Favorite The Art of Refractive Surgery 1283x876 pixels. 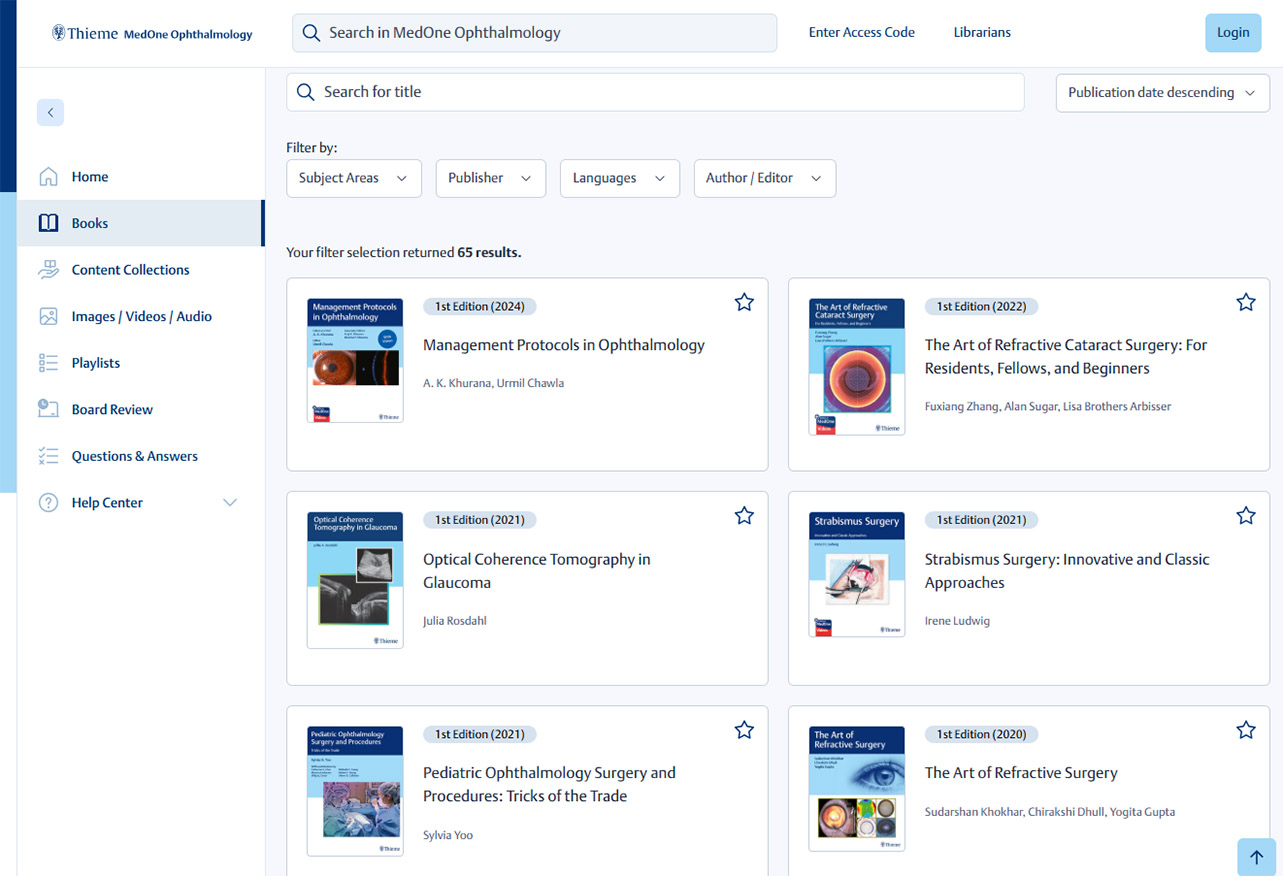pos(1246,730)
